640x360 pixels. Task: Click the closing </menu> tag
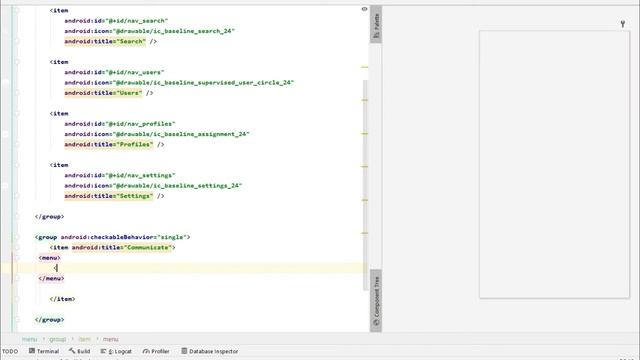[51, 278]
